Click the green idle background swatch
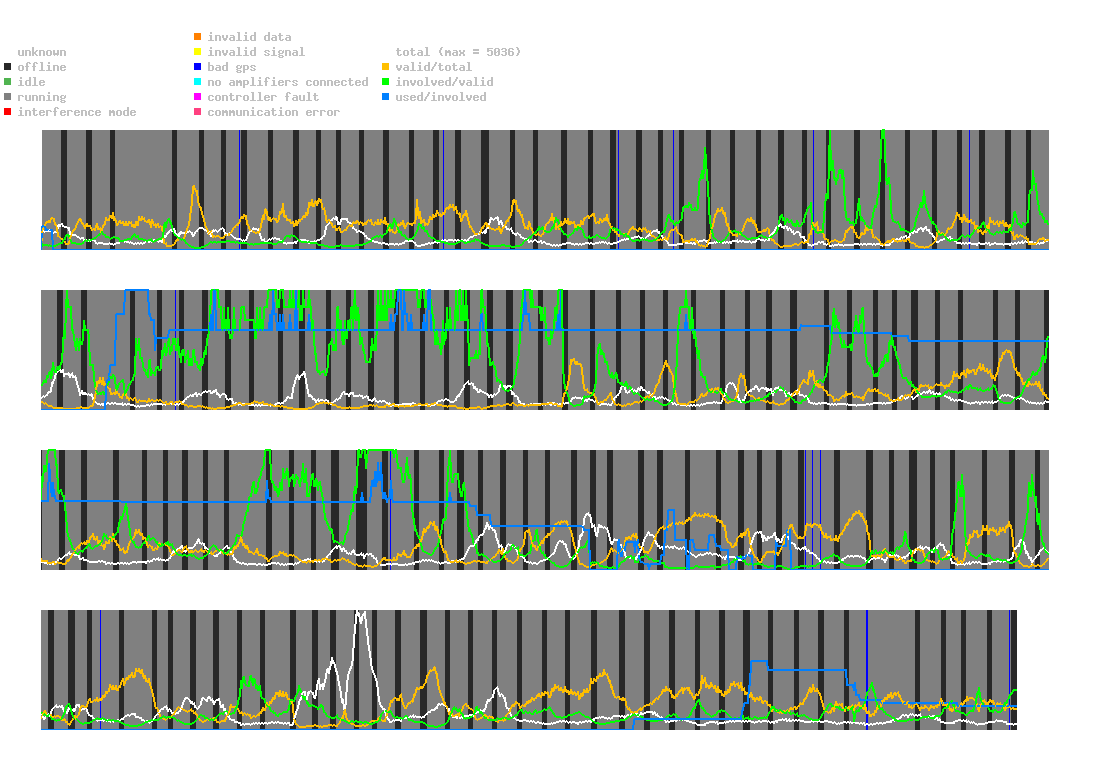Viewport: 1095px width, 764px height. [x=8, y=82]
